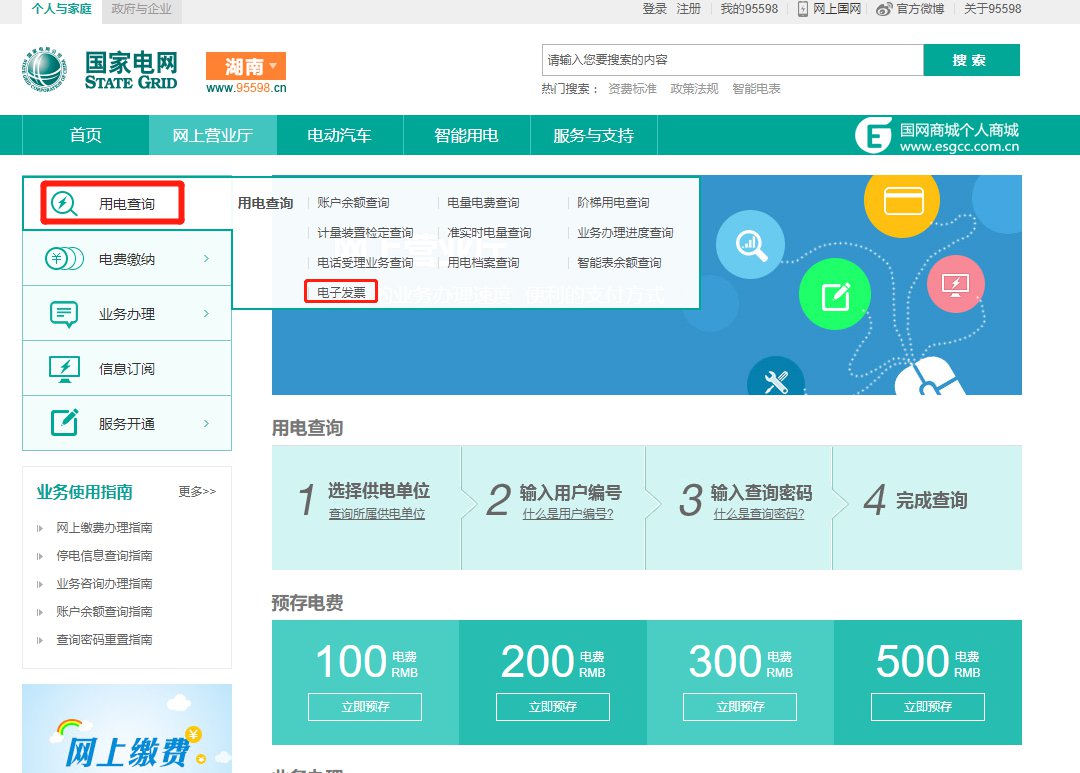Open the 湖南 province dropdown selector
Viewport: 1080px width, 773px height.
[246, 66]
